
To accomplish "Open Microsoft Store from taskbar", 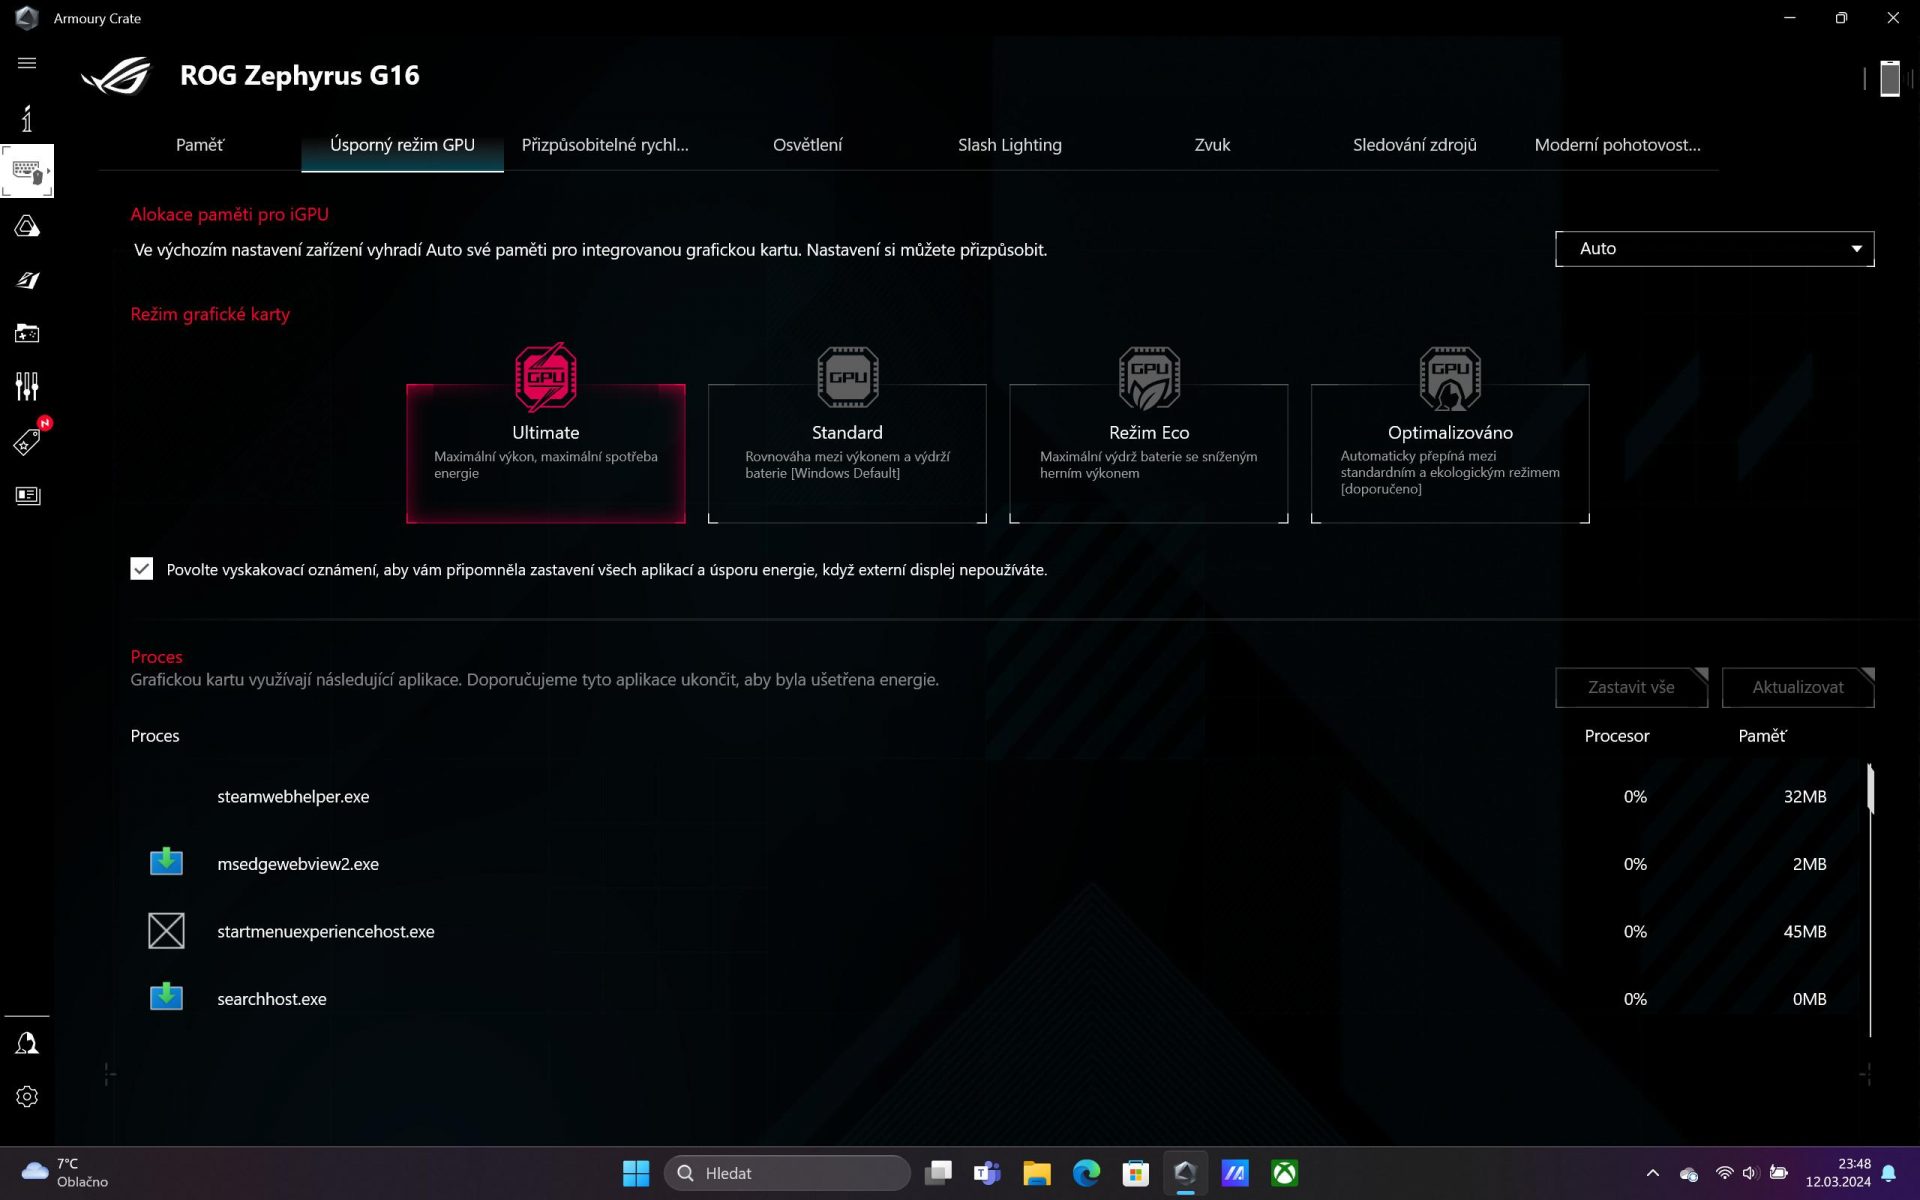I will point(1136,1173).
